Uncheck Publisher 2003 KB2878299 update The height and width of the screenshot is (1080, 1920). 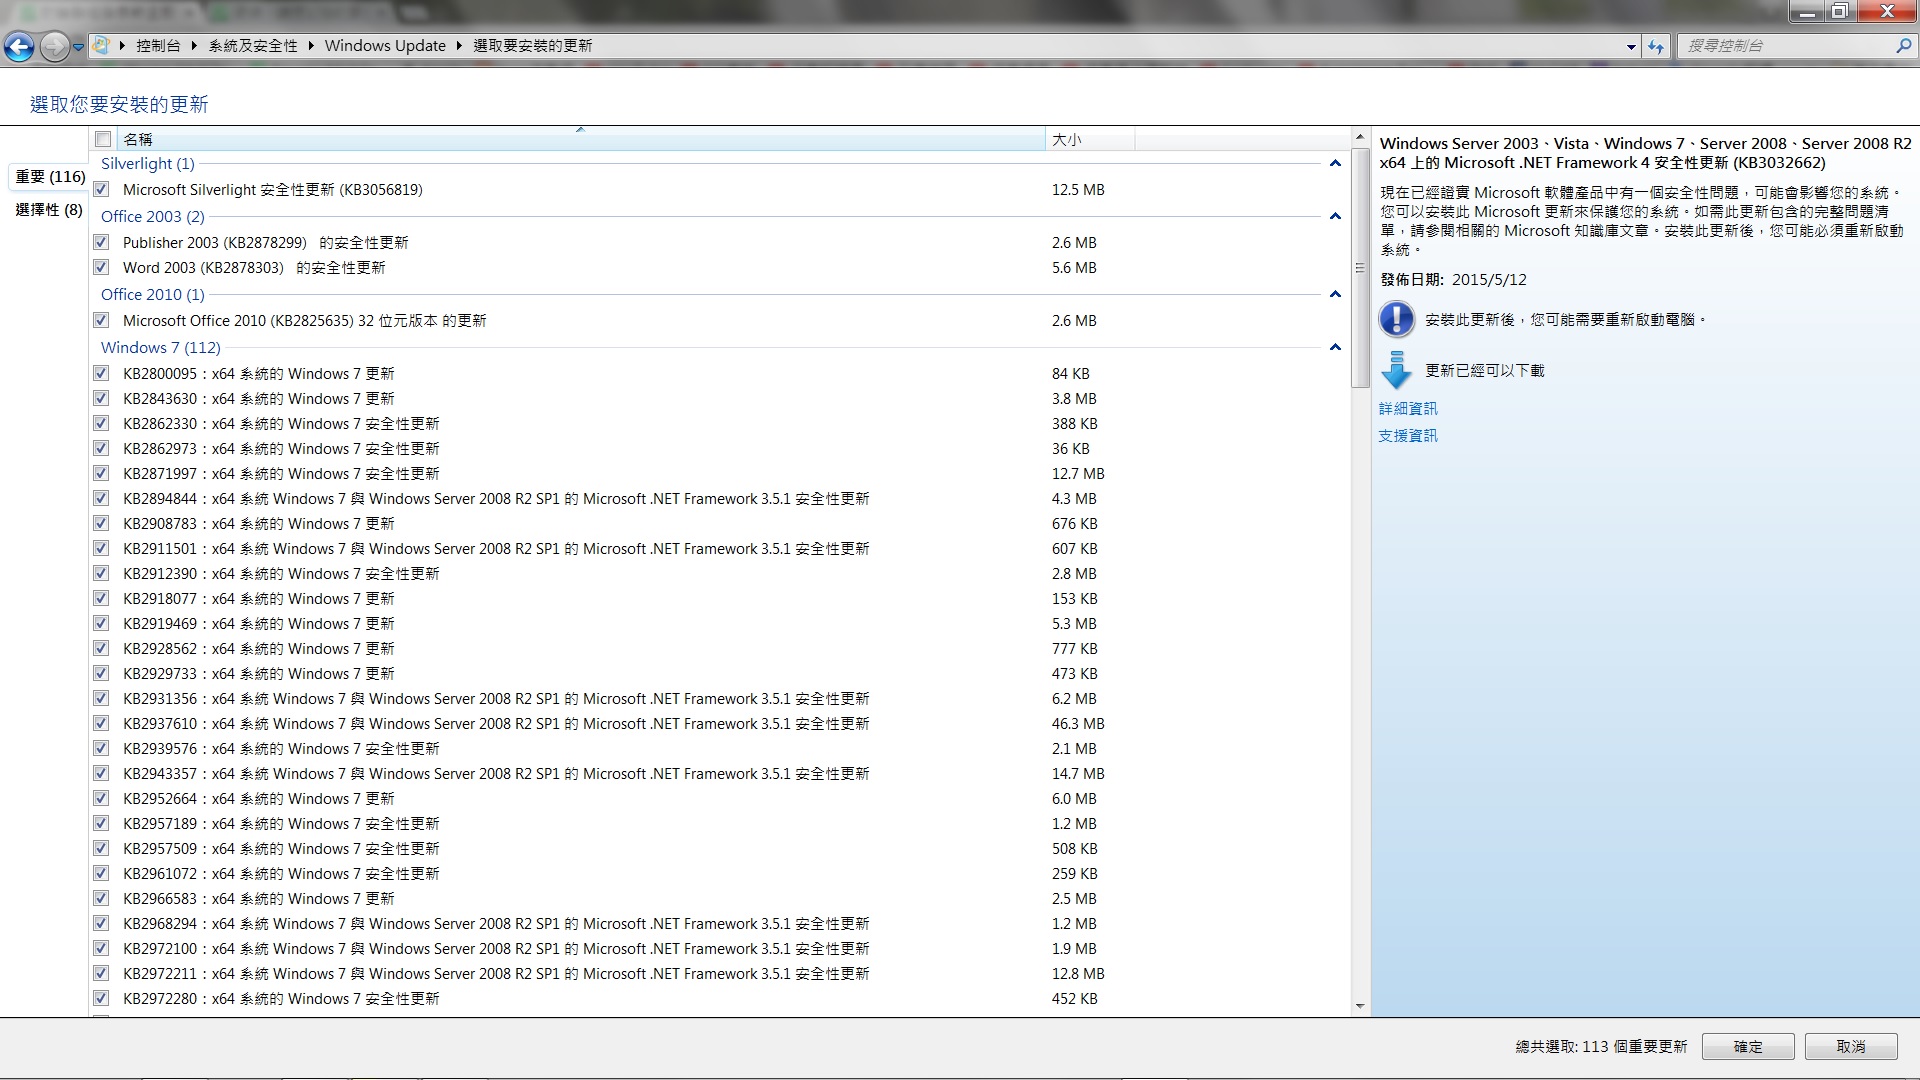coord(101,242)
